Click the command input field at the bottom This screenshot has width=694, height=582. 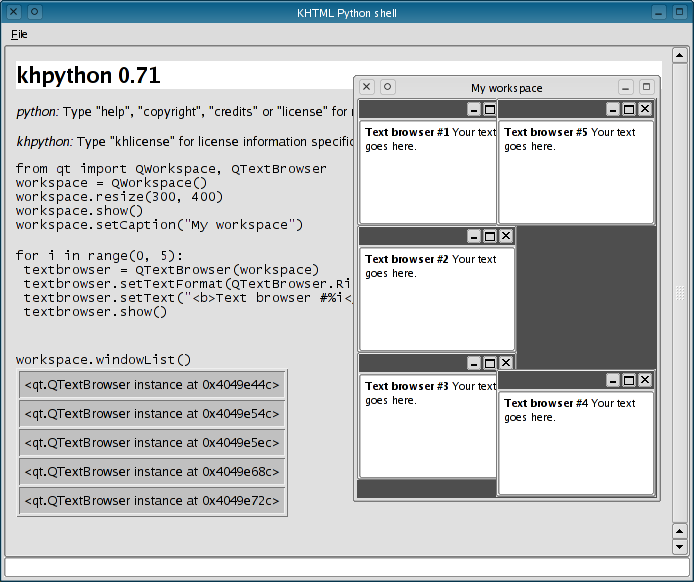click(346, 567)
